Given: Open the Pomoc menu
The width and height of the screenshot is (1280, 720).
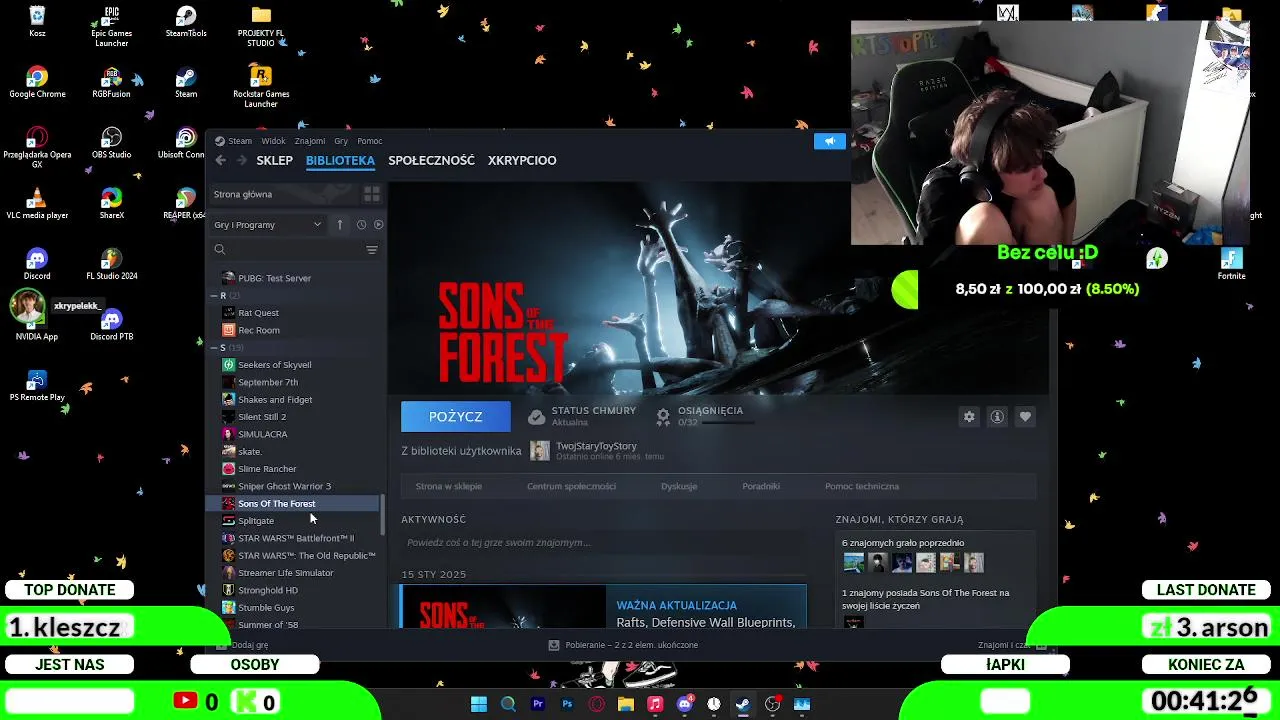Looking at the screenshot, I should (x=370, y=141).
